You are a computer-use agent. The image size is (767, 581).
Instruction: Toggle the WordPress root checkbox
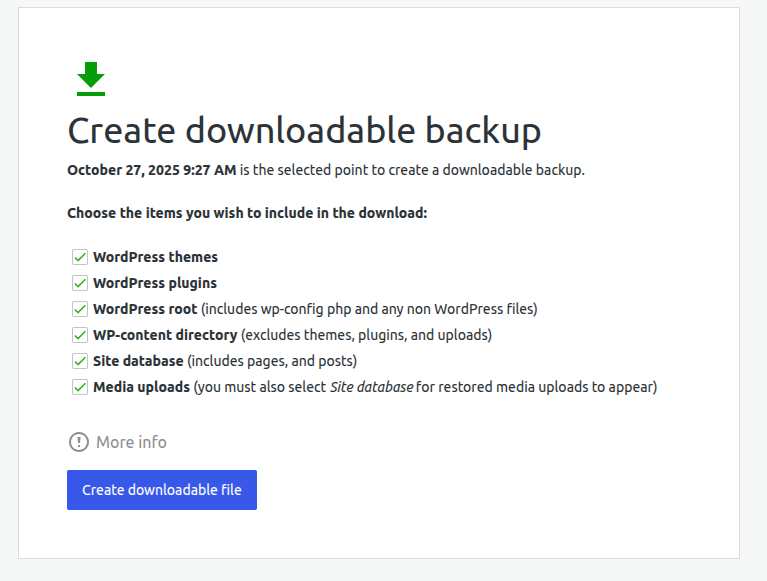point(80,309)
